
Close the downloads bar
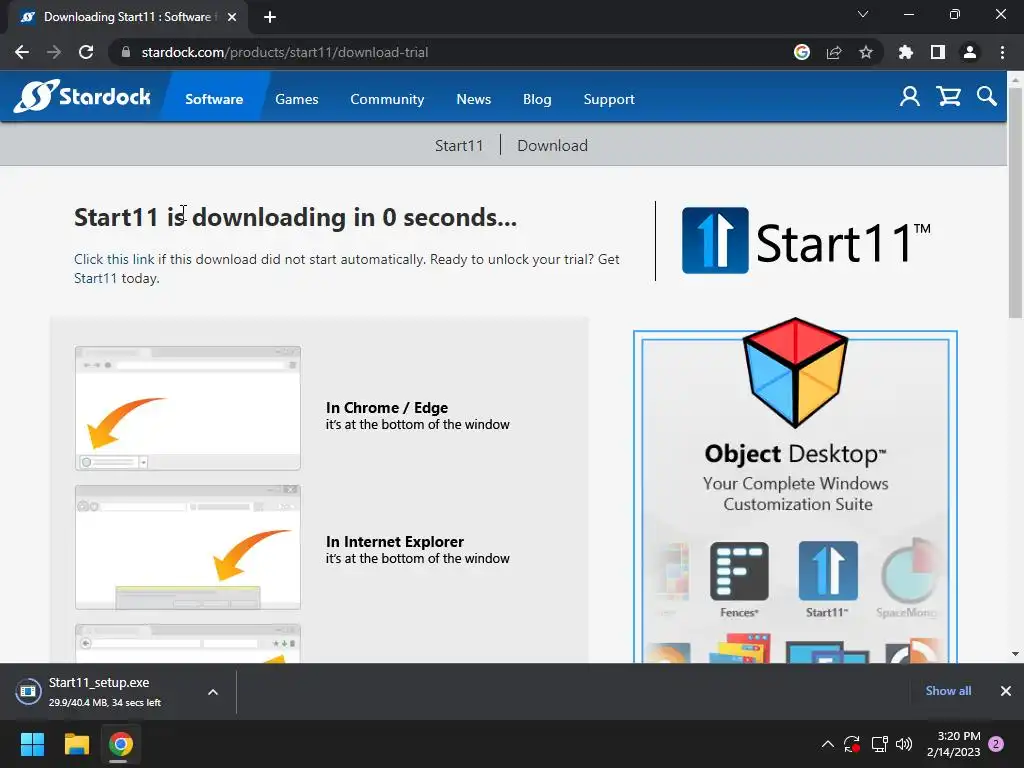tap(1006, 691)
